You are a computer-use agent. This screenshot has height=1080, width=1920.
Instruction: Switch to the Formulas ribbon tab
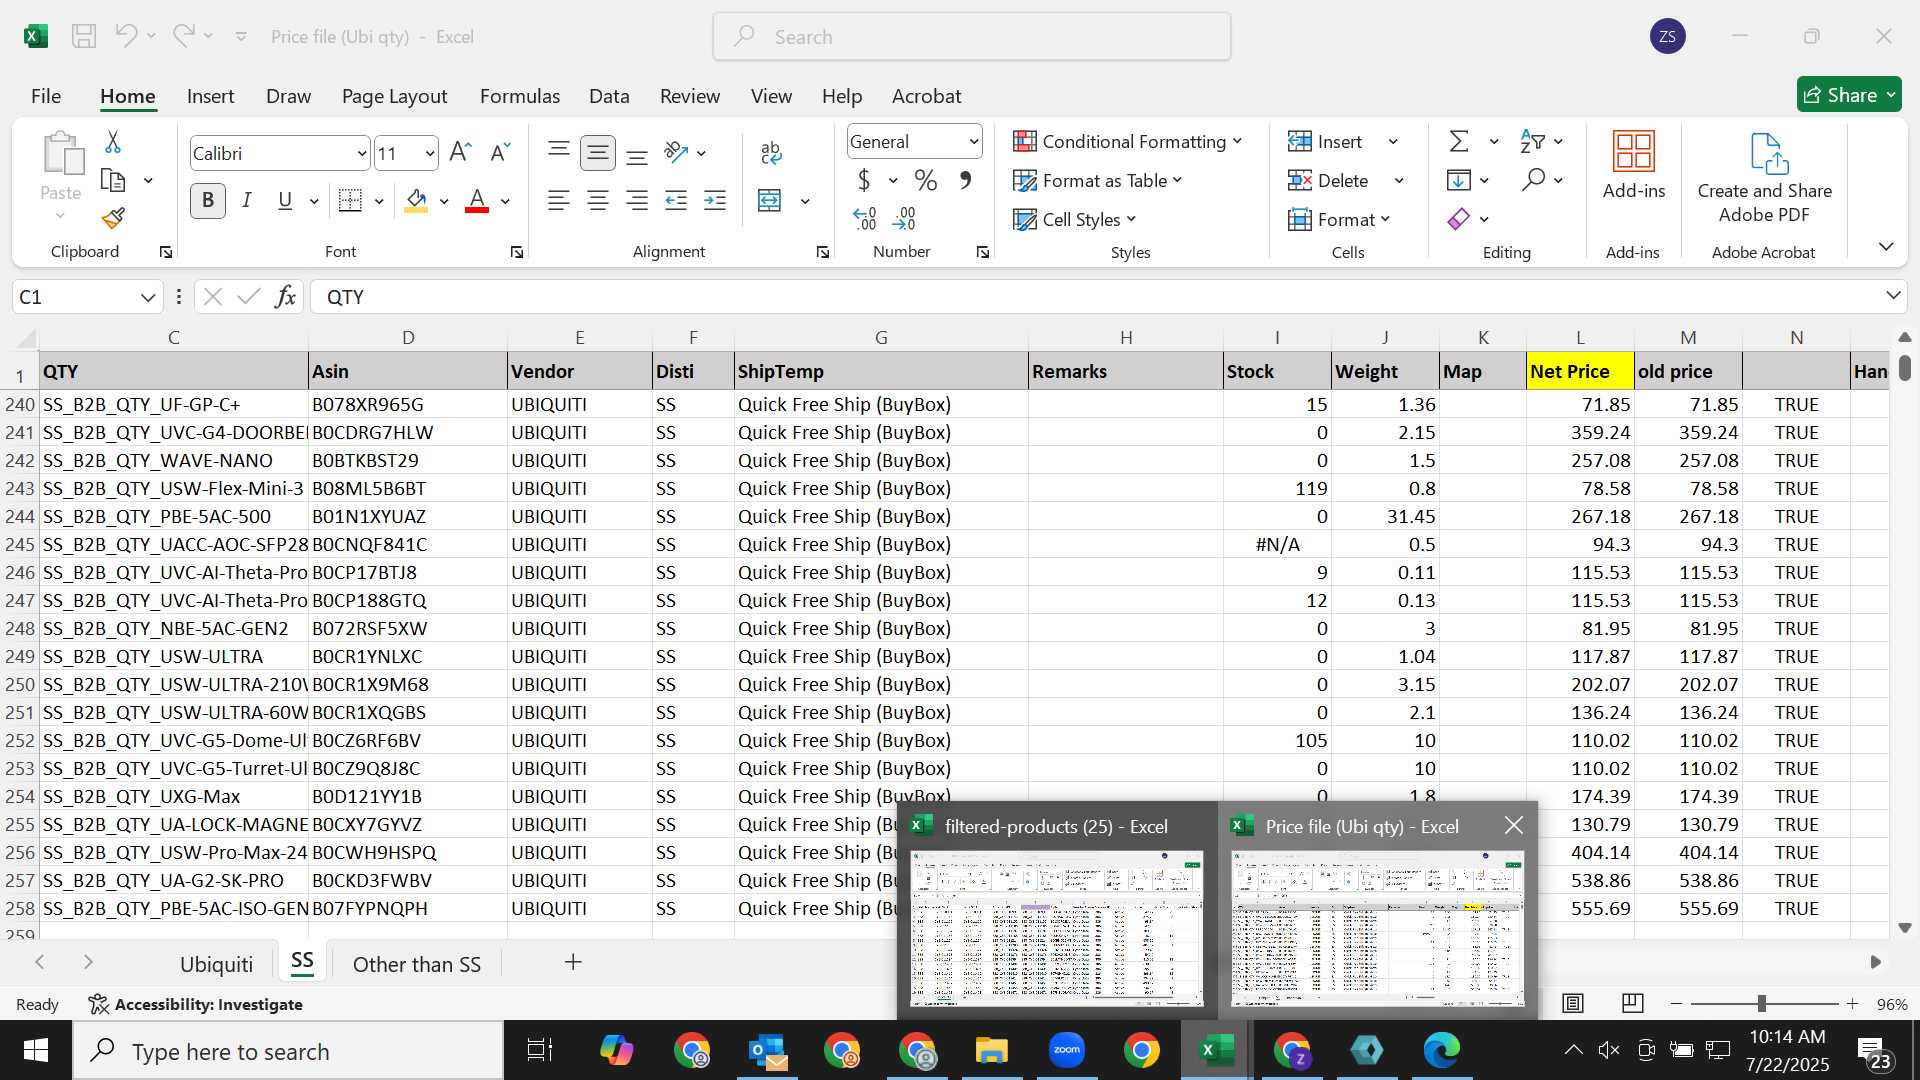(519, 96)
